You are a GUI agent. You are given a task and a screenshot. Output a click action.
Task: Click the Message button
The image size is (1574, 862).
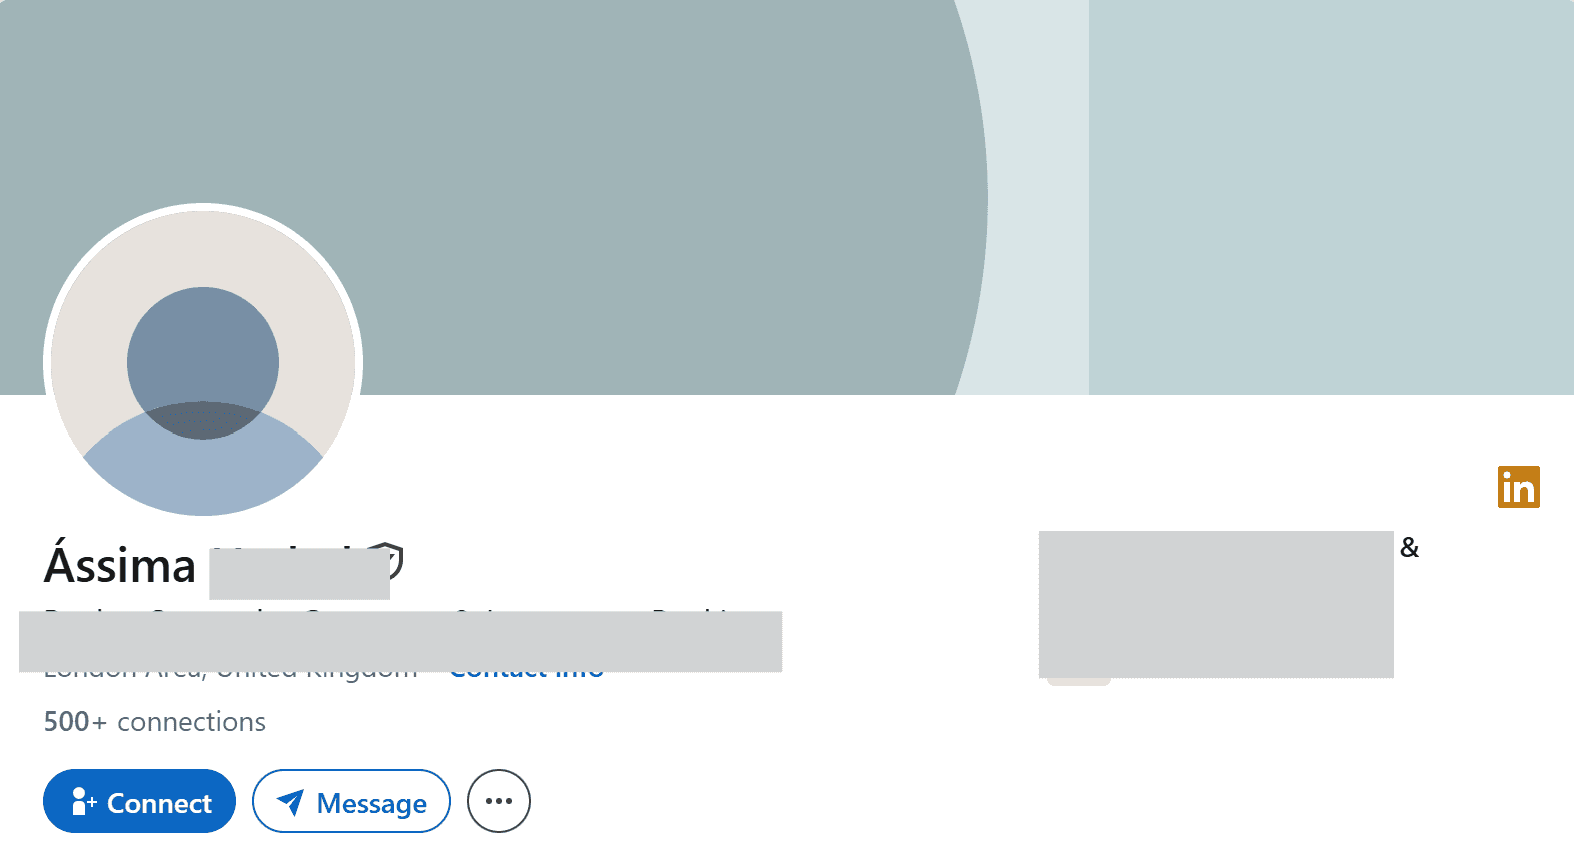[351, 801]
